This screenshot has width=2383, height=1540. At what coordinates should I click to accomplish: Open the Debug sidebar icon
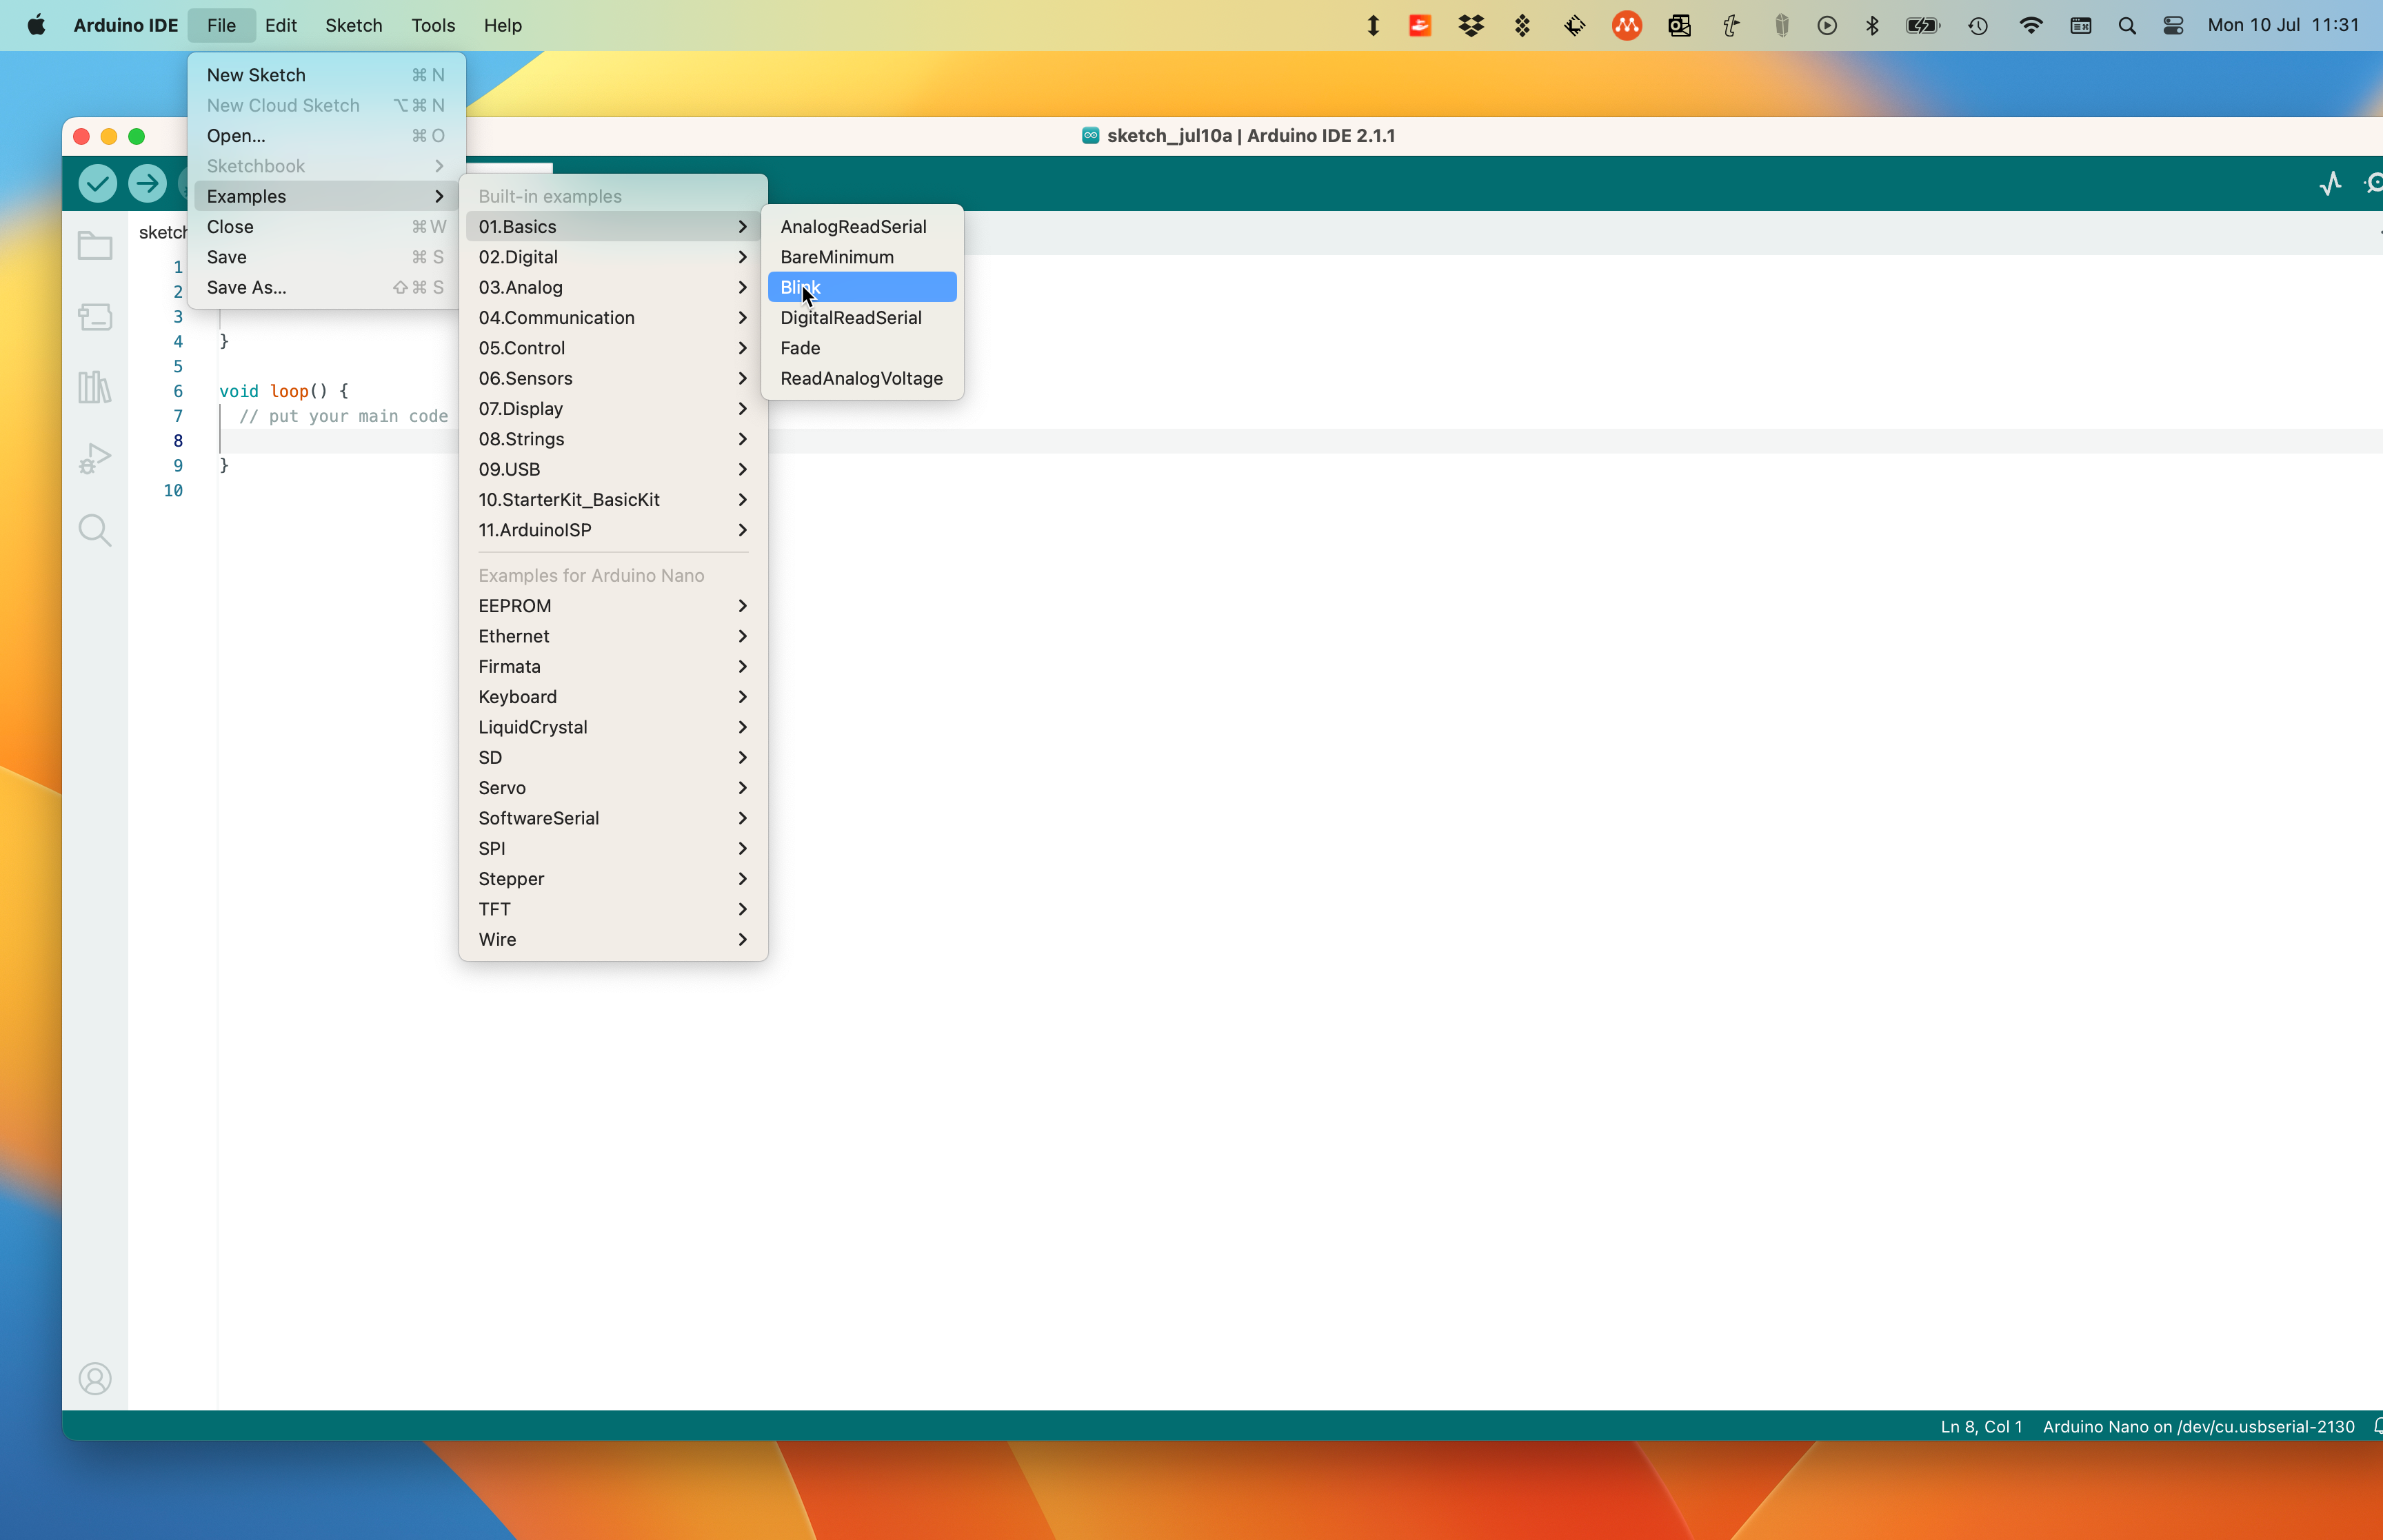tap(95, 459)
